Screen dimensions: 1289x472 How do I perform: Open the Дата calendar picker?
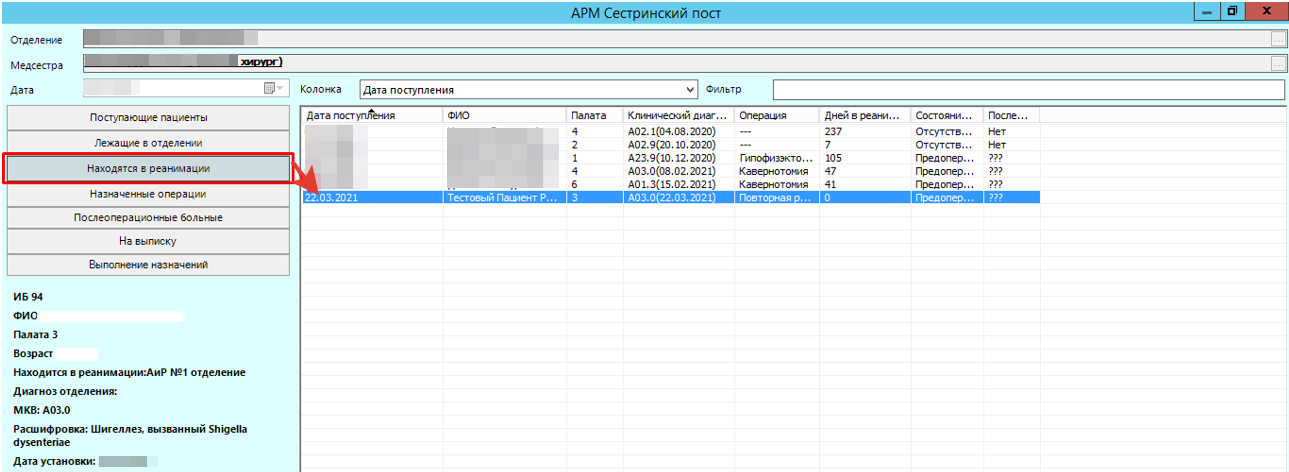coord(274,88)
